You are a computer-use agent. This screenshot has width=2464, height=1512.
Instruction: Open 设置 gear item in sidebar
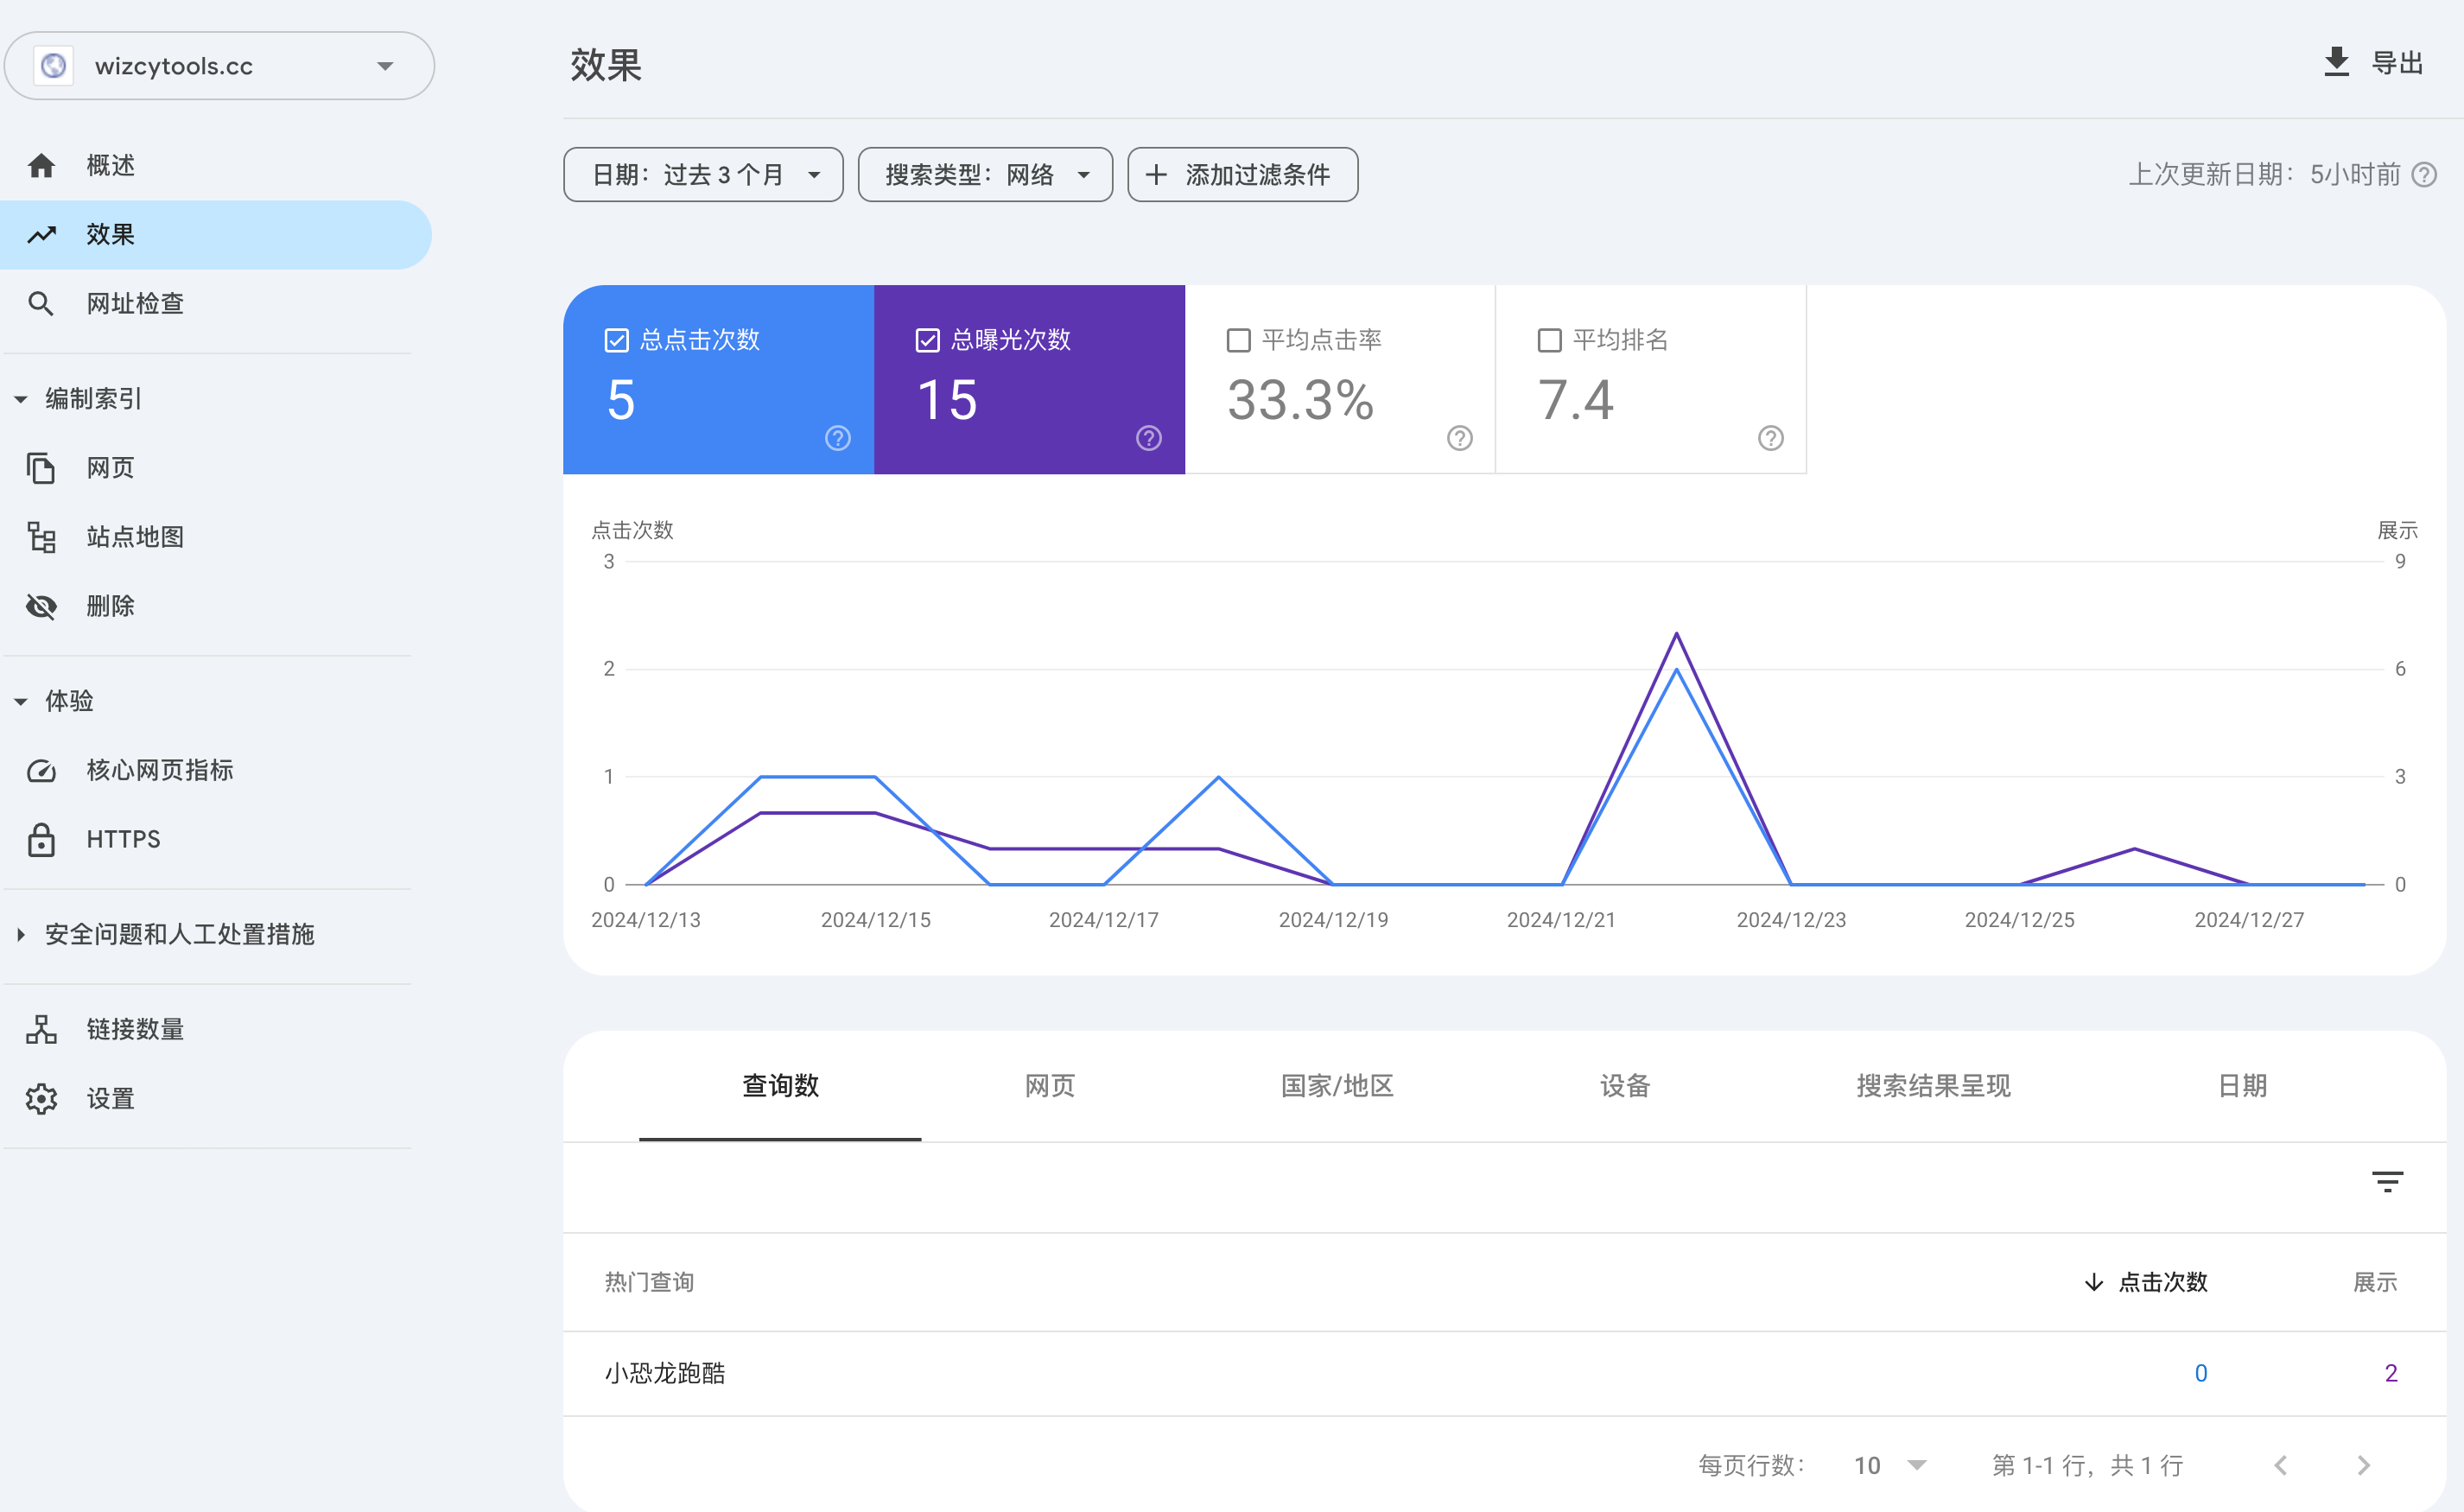[x=41, y=1098]
